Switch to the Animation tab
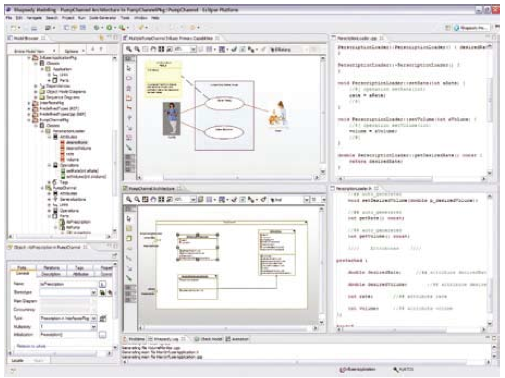Image resolution: width=505 pixels, height=378 pixels. [x=237, y=339]
